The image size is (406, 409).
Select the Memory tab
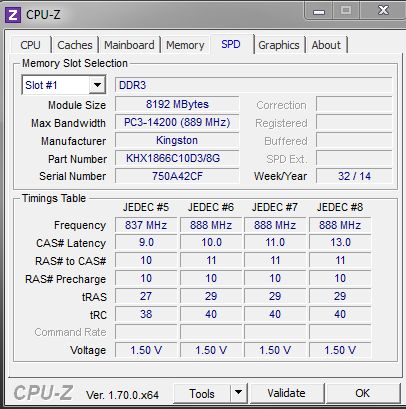click(x=185, y=45)
